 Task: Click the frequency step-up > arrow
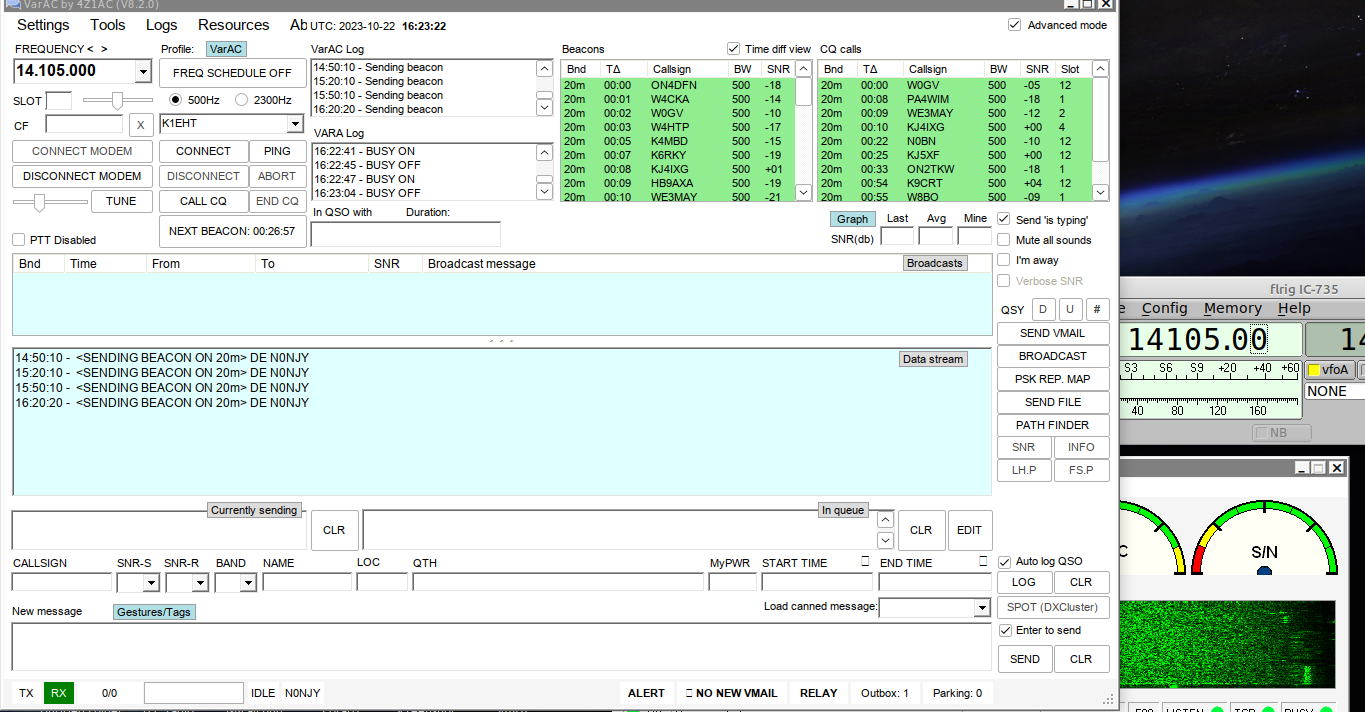104,49
